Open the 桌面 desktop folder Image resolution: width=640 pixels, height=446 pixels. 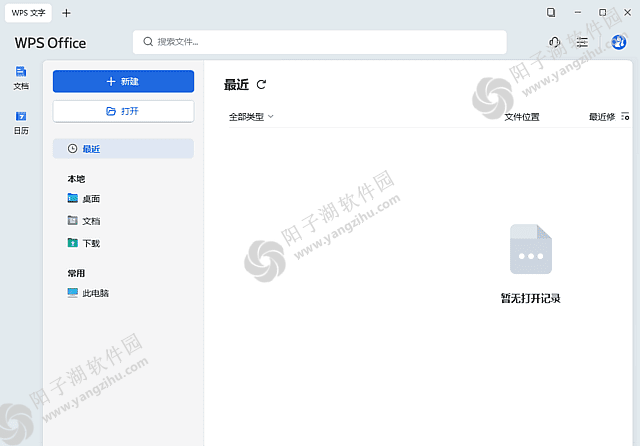pyautogui.click(x=84, y=199)
